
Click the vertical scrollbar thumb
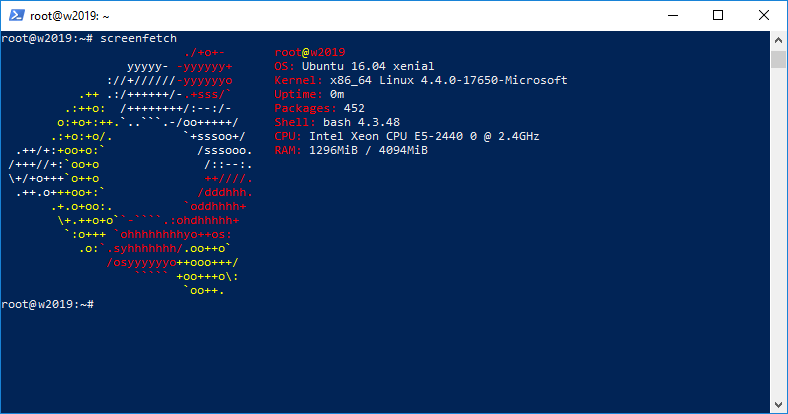point(778,59)
